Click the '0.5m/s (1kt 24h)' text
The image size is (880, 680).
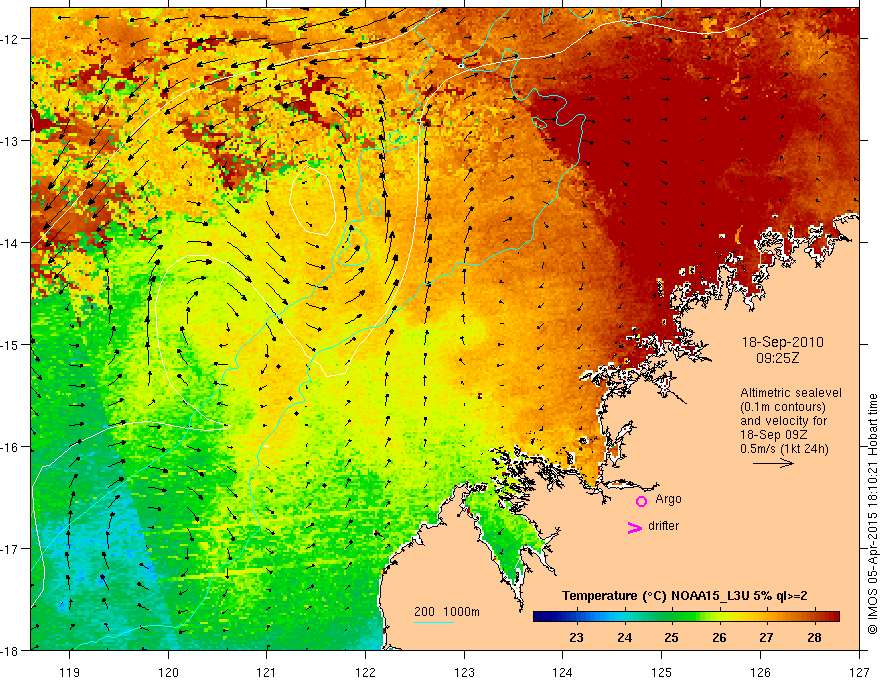[x=784, y=449]
